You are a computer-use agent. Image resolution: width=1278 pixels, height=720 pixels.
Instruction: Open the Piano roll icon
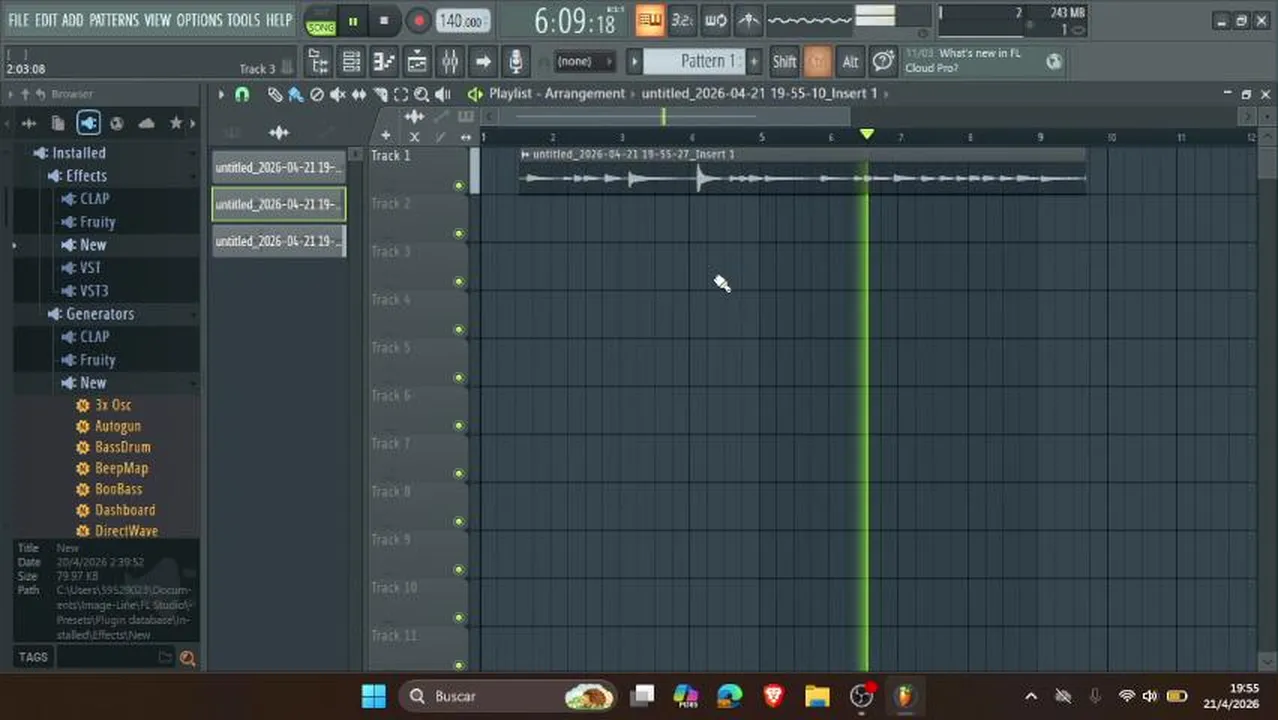click(x=384, y=62)
